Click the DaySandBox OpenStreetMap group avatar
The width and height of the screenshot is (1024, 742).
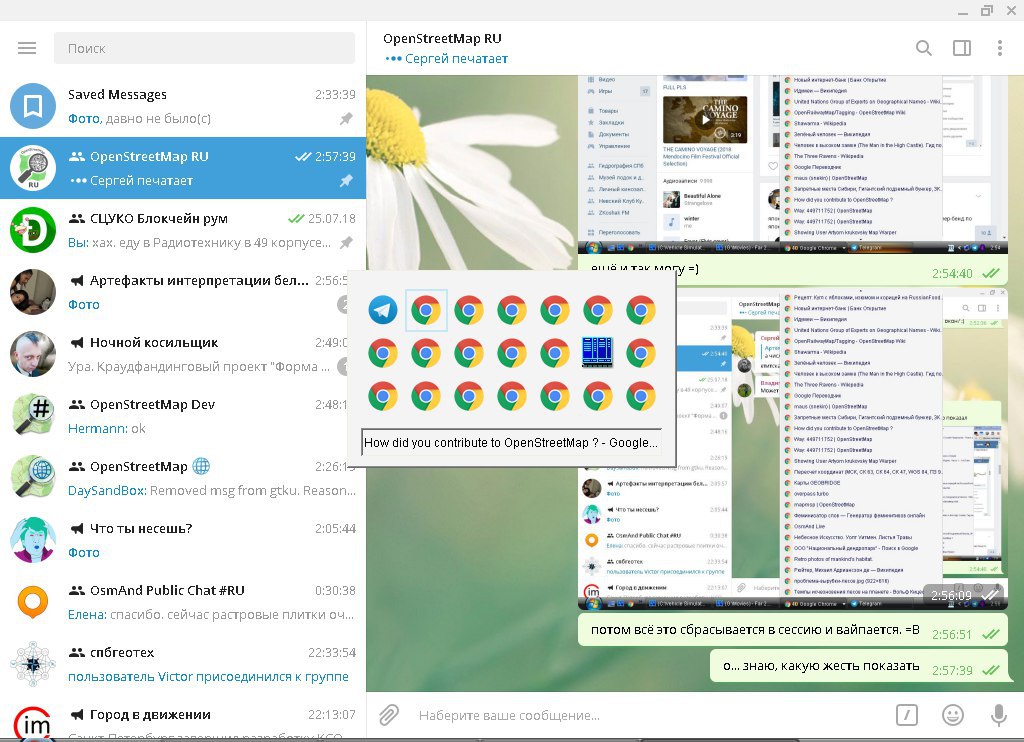tap(33, 478)
